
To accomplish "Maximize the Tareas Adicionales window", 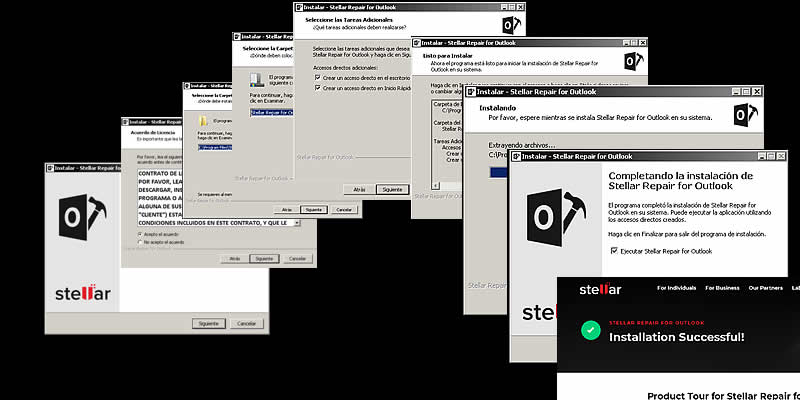I will click(x=512, y=7).
